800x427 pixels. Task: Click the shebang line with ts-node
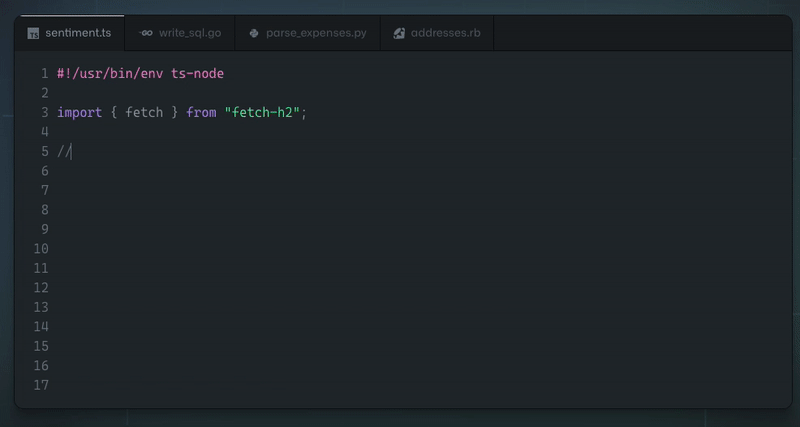pyautogui.click(x=140, y=73)
